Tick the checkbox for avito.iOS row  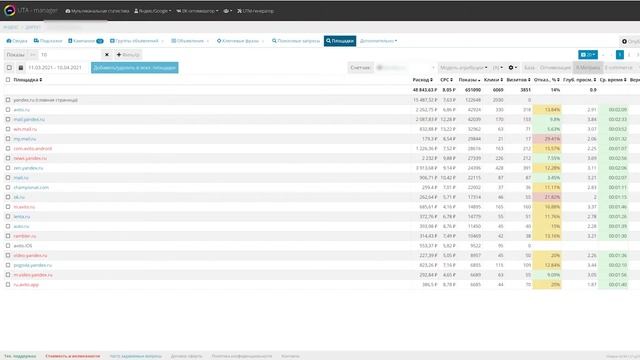[8, 246]
